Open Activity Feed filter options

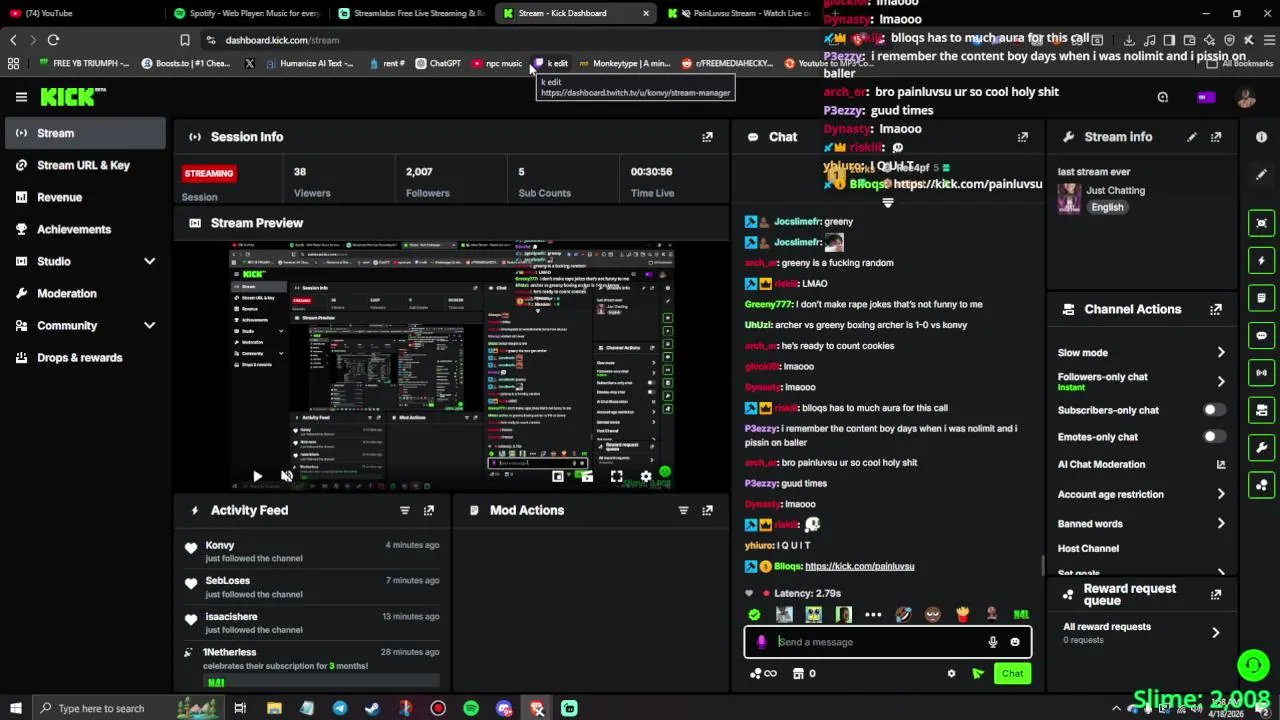(405, 510)
